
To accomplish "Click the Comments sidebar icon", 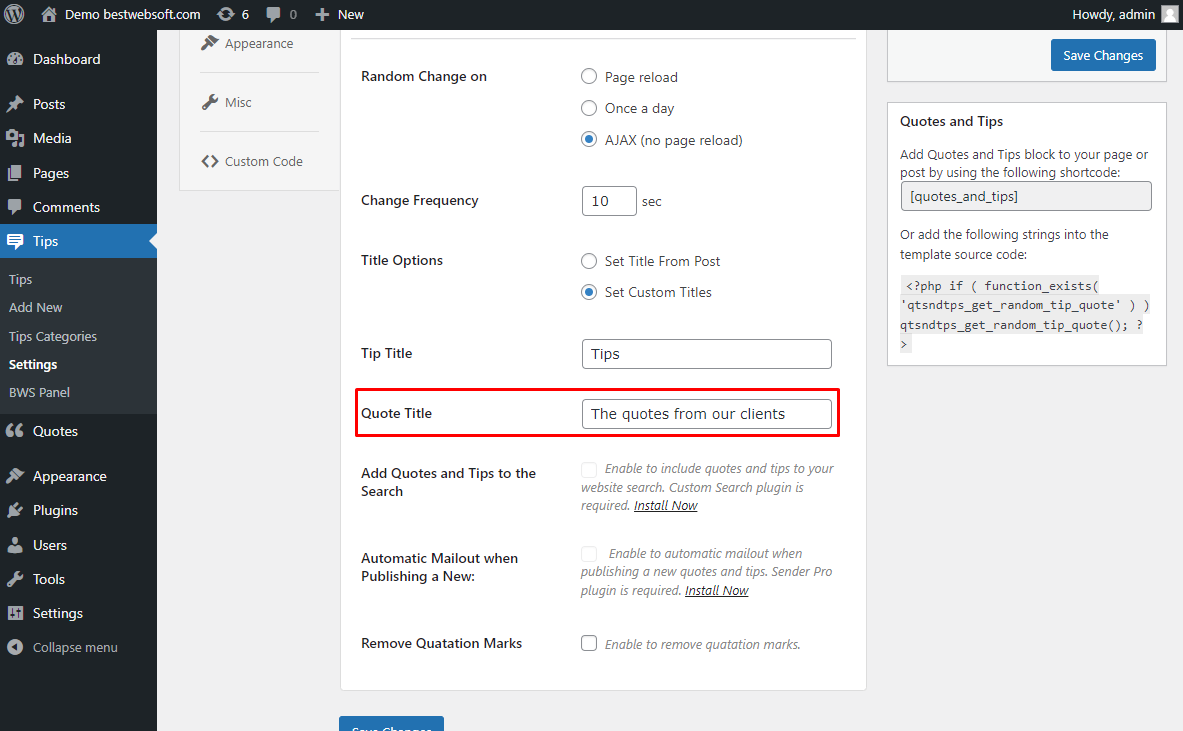I will (x=15, y=207).
